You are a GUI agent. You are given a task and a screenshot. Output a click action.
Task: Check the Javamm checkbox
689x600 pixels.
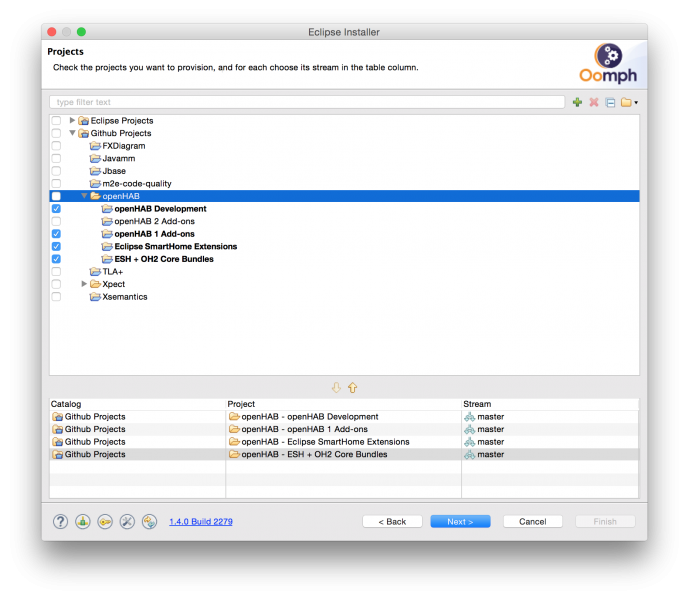(x=56, y=158)
